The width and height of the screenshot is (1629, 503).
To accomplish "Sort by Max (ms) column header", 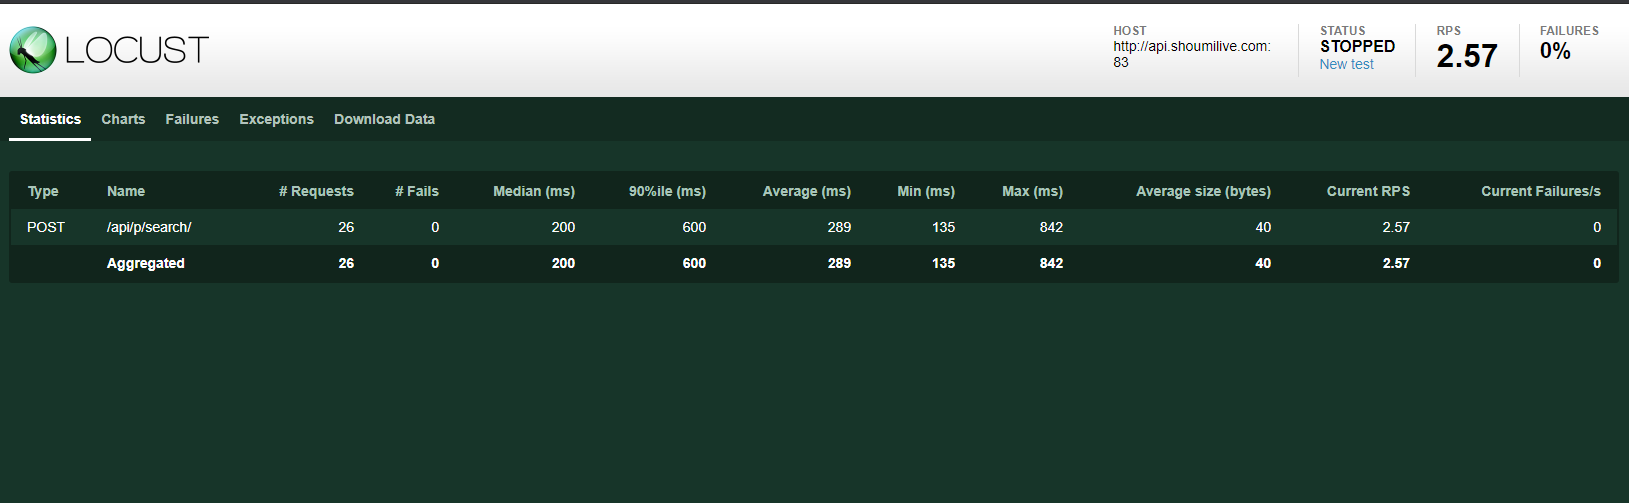I will 1032,191.
